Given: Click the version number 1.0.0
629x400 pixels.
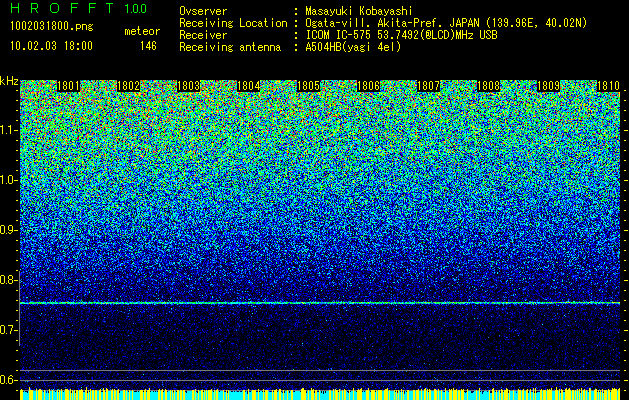Looking at the screenshot, I should (136, 8).
